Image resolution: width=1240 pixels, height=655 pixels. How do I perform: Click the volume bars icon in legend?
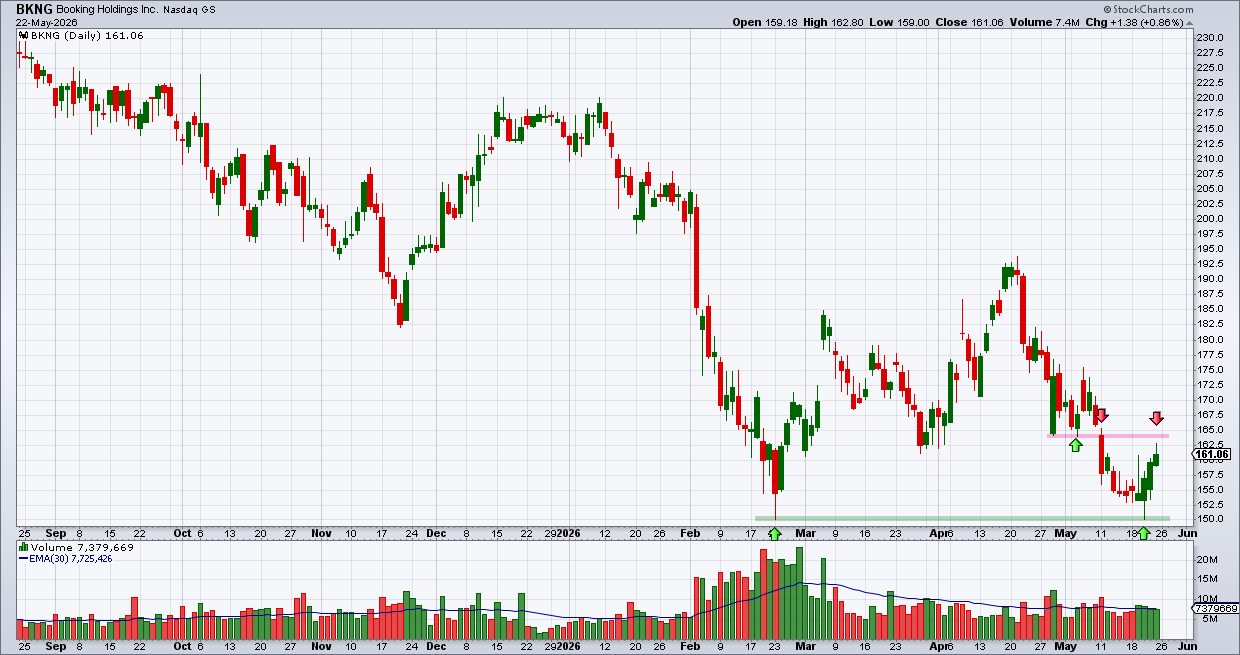point(24,548)
